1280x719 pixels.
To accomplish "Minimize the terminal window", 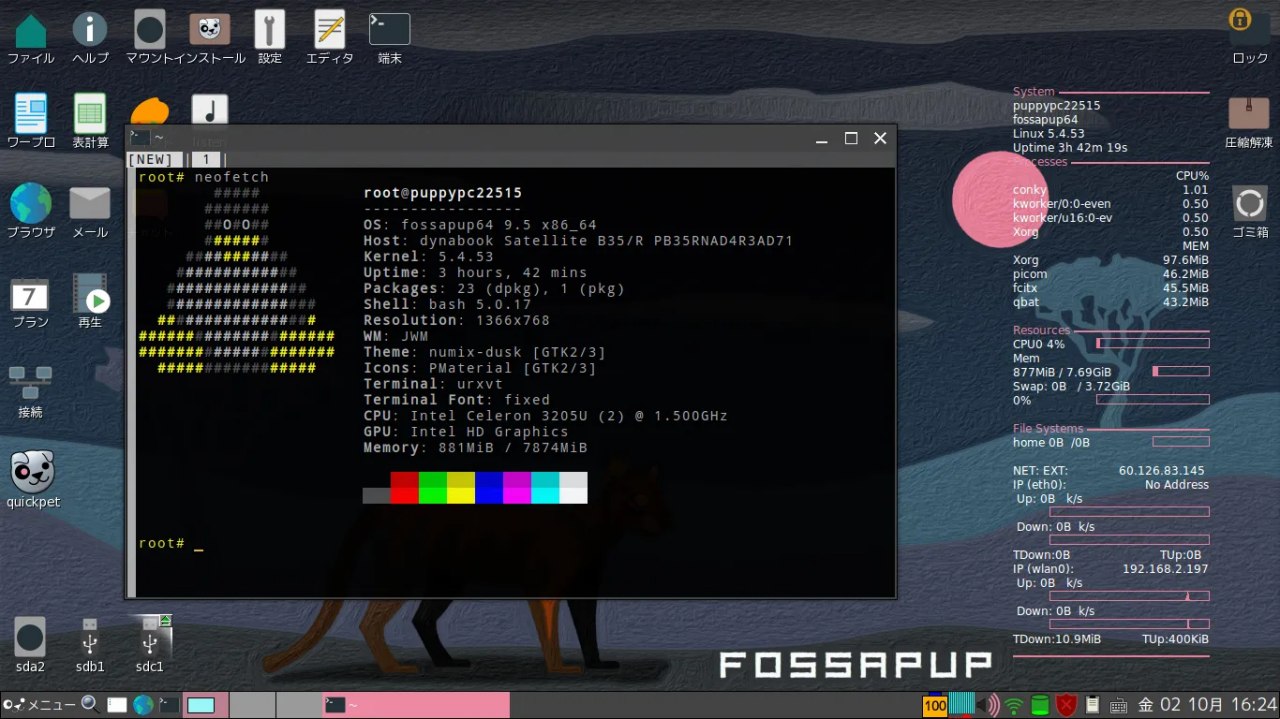I will 821,138.
